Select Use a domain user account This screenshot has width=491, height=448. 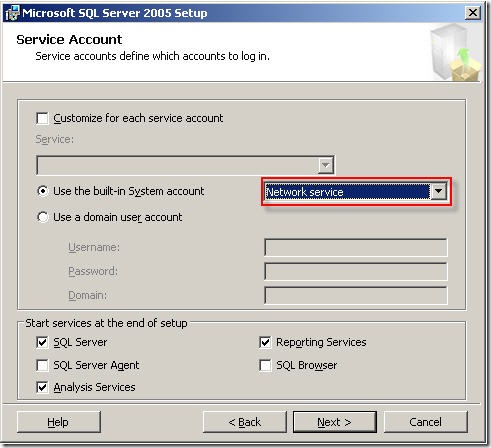(42, 217)
